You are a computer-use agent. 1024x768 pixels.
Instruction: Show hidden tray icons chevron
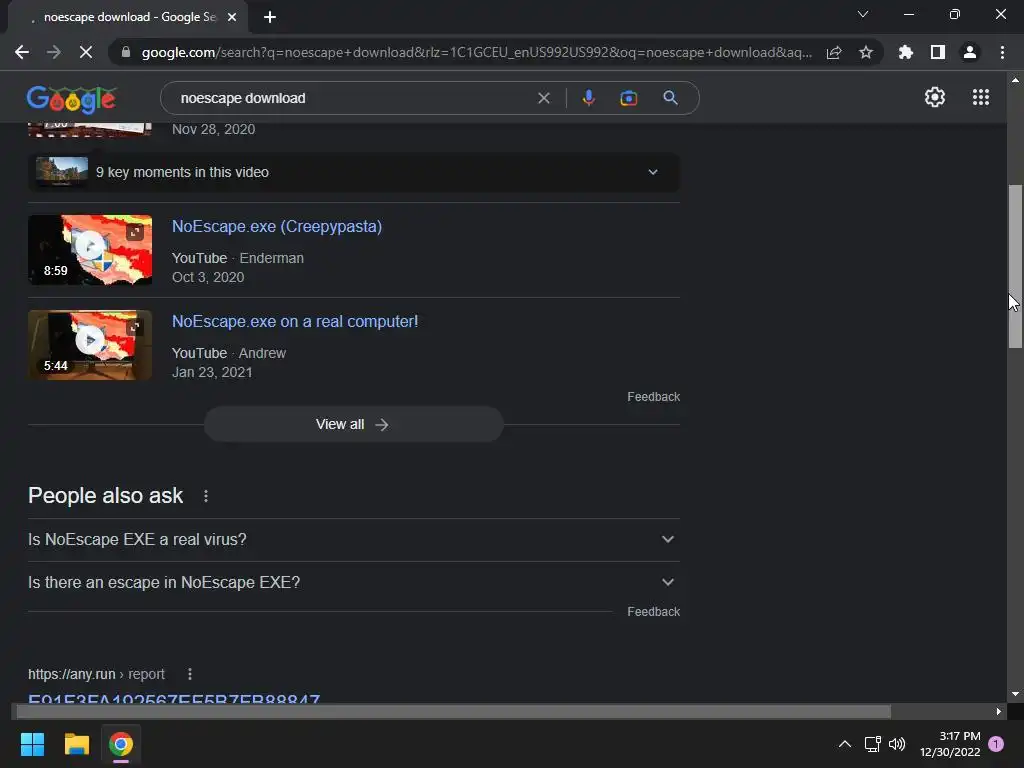click(x=844, y=744)
